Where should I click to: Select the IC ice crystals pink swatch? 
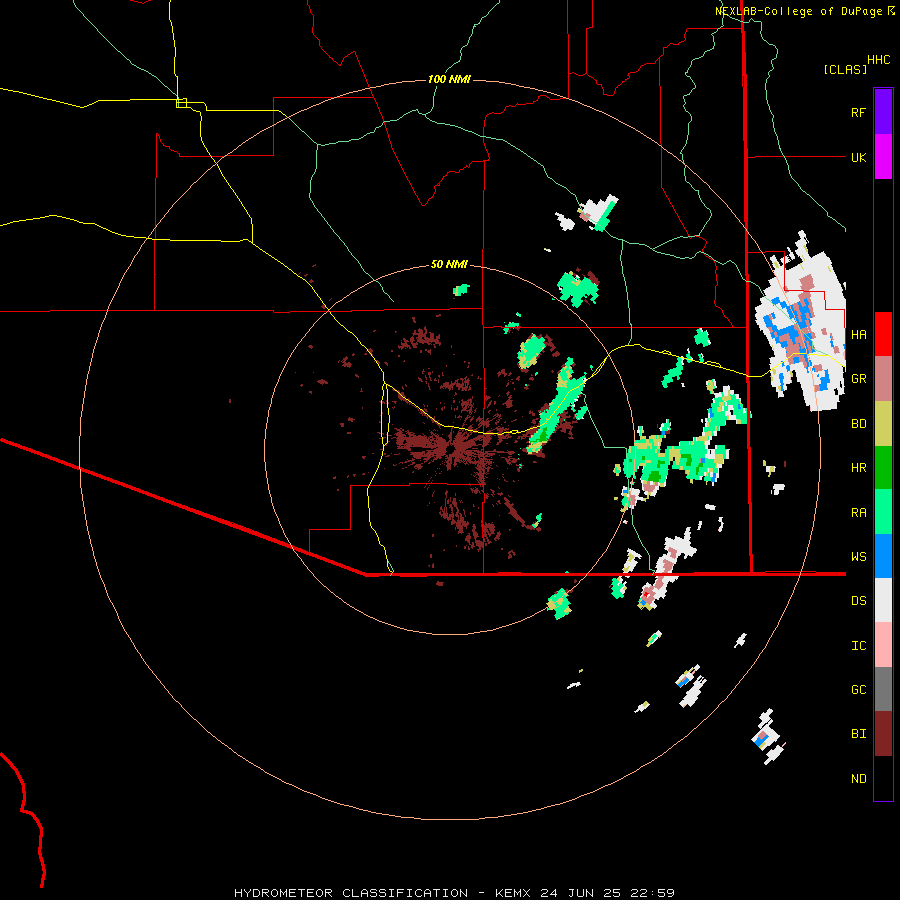[x=883, y=645]
